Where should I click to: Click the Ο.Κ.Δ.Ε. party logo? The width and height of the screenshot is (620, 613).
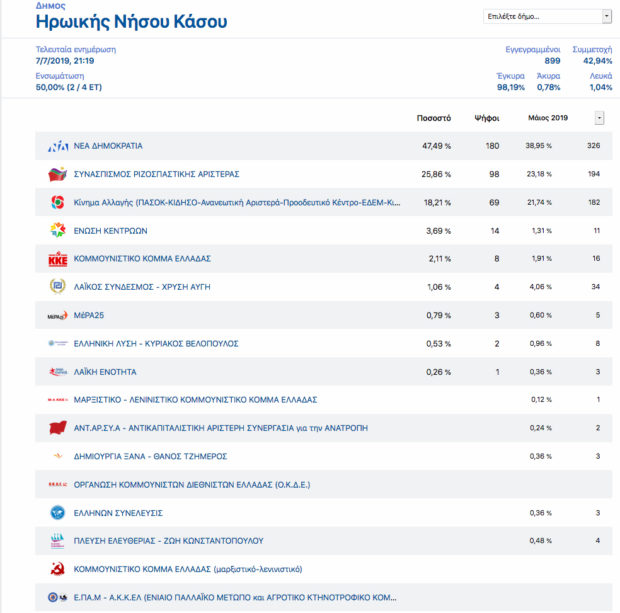[x=58, y=484]
